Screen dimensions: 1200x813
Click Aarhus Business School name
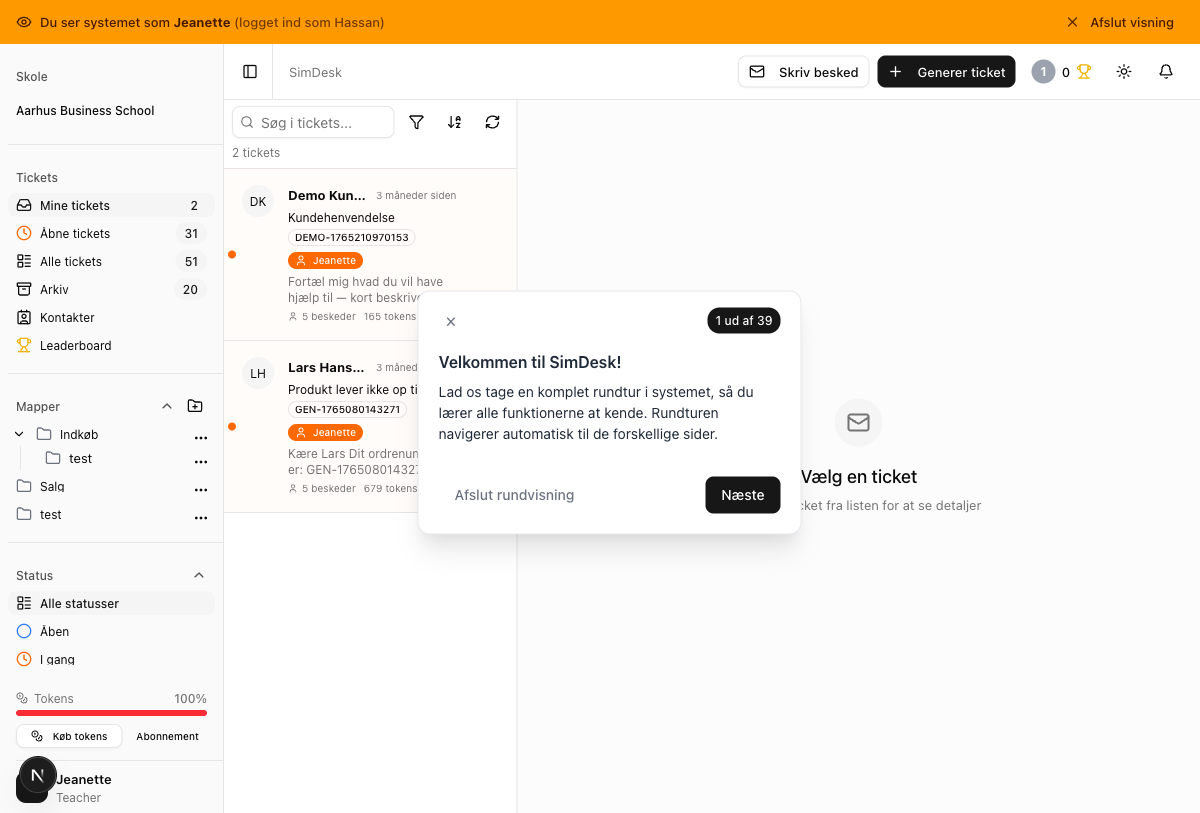click(x=85, y=111)
